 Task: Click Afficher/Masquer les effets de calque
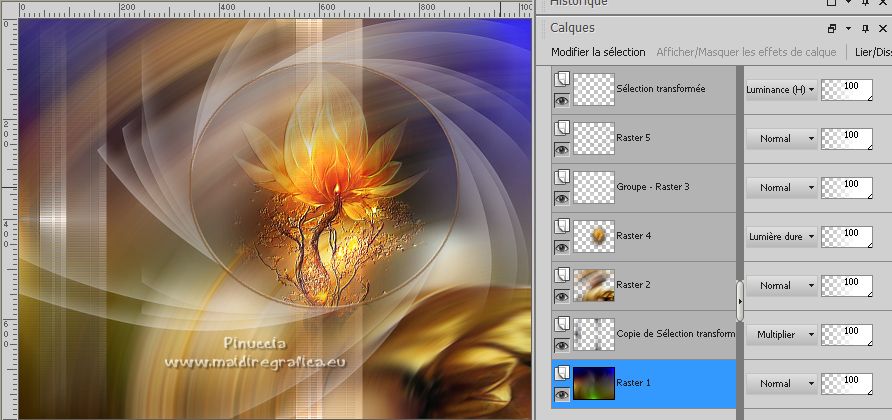click(746, 52)
